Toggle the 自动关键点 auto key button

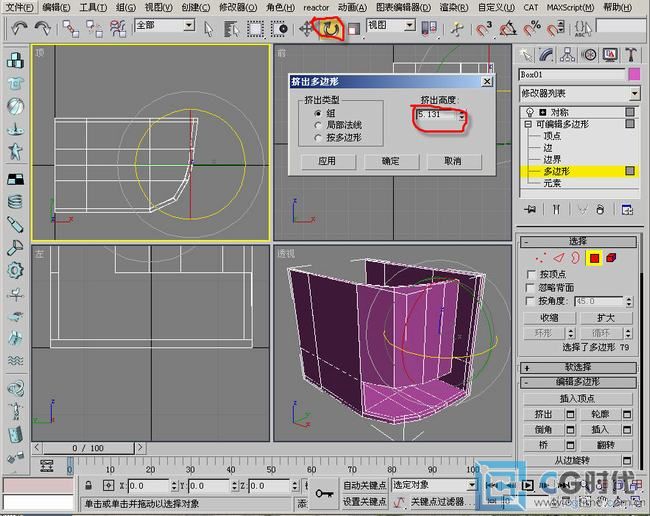pyautogui.click(x=364, y=485)
